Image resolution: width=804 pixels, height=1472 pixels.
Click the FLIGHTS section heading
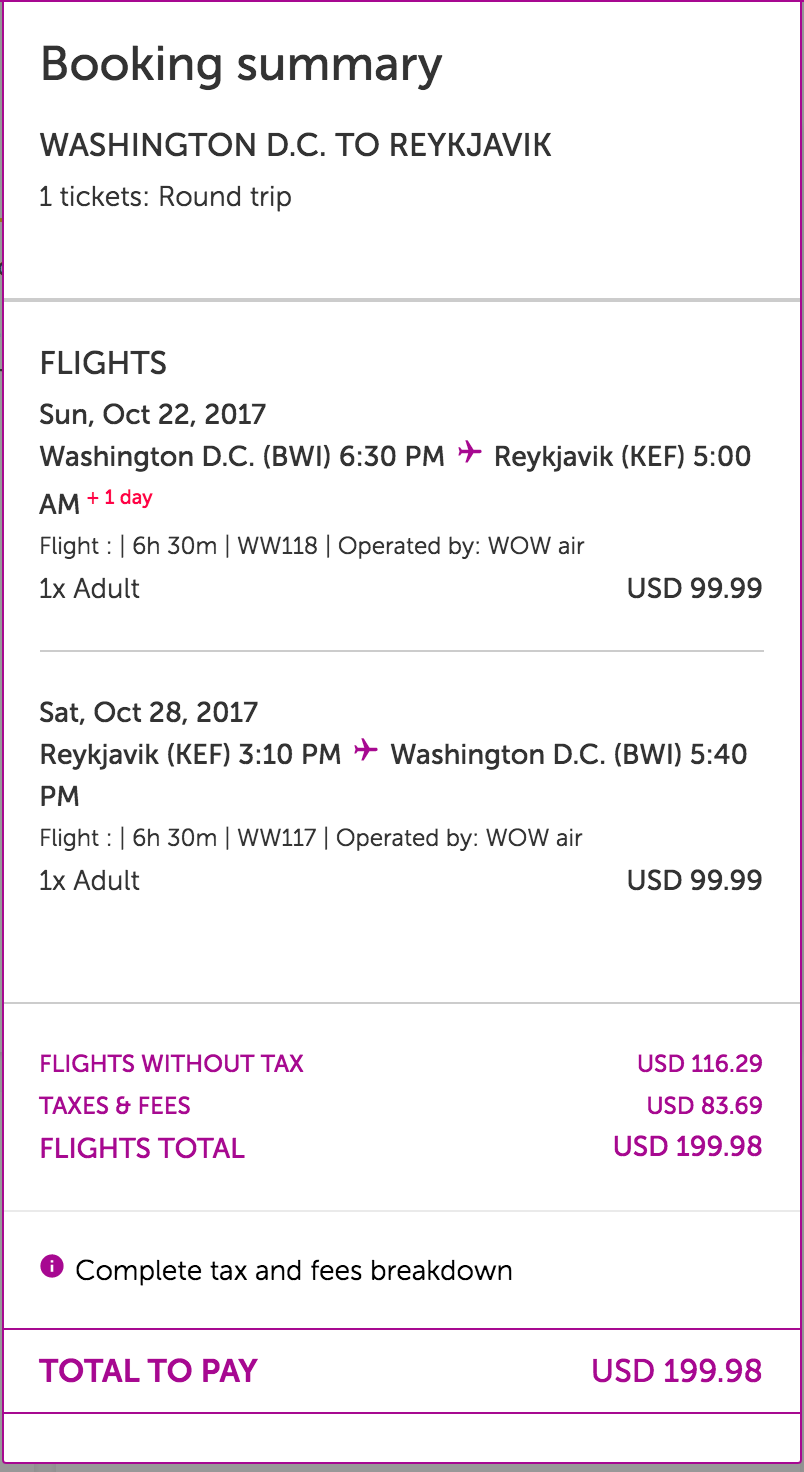point(103,363)
